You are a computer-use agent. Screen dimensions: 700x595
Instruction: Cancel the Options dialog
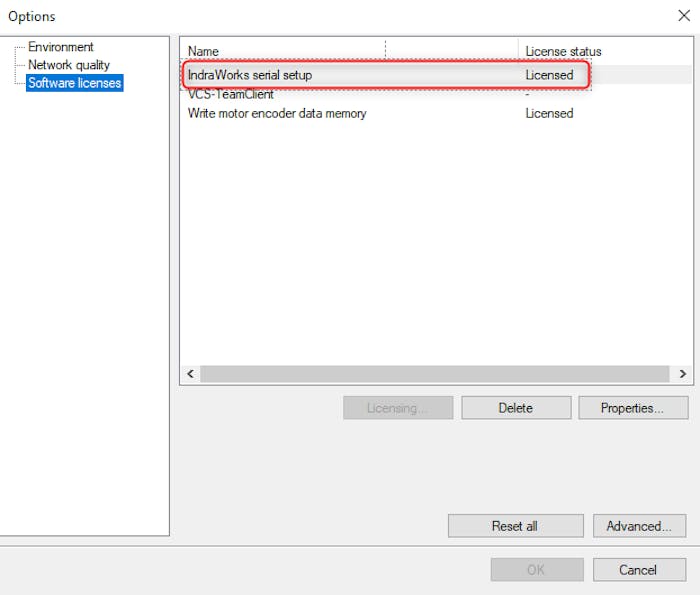click(638, 570)
